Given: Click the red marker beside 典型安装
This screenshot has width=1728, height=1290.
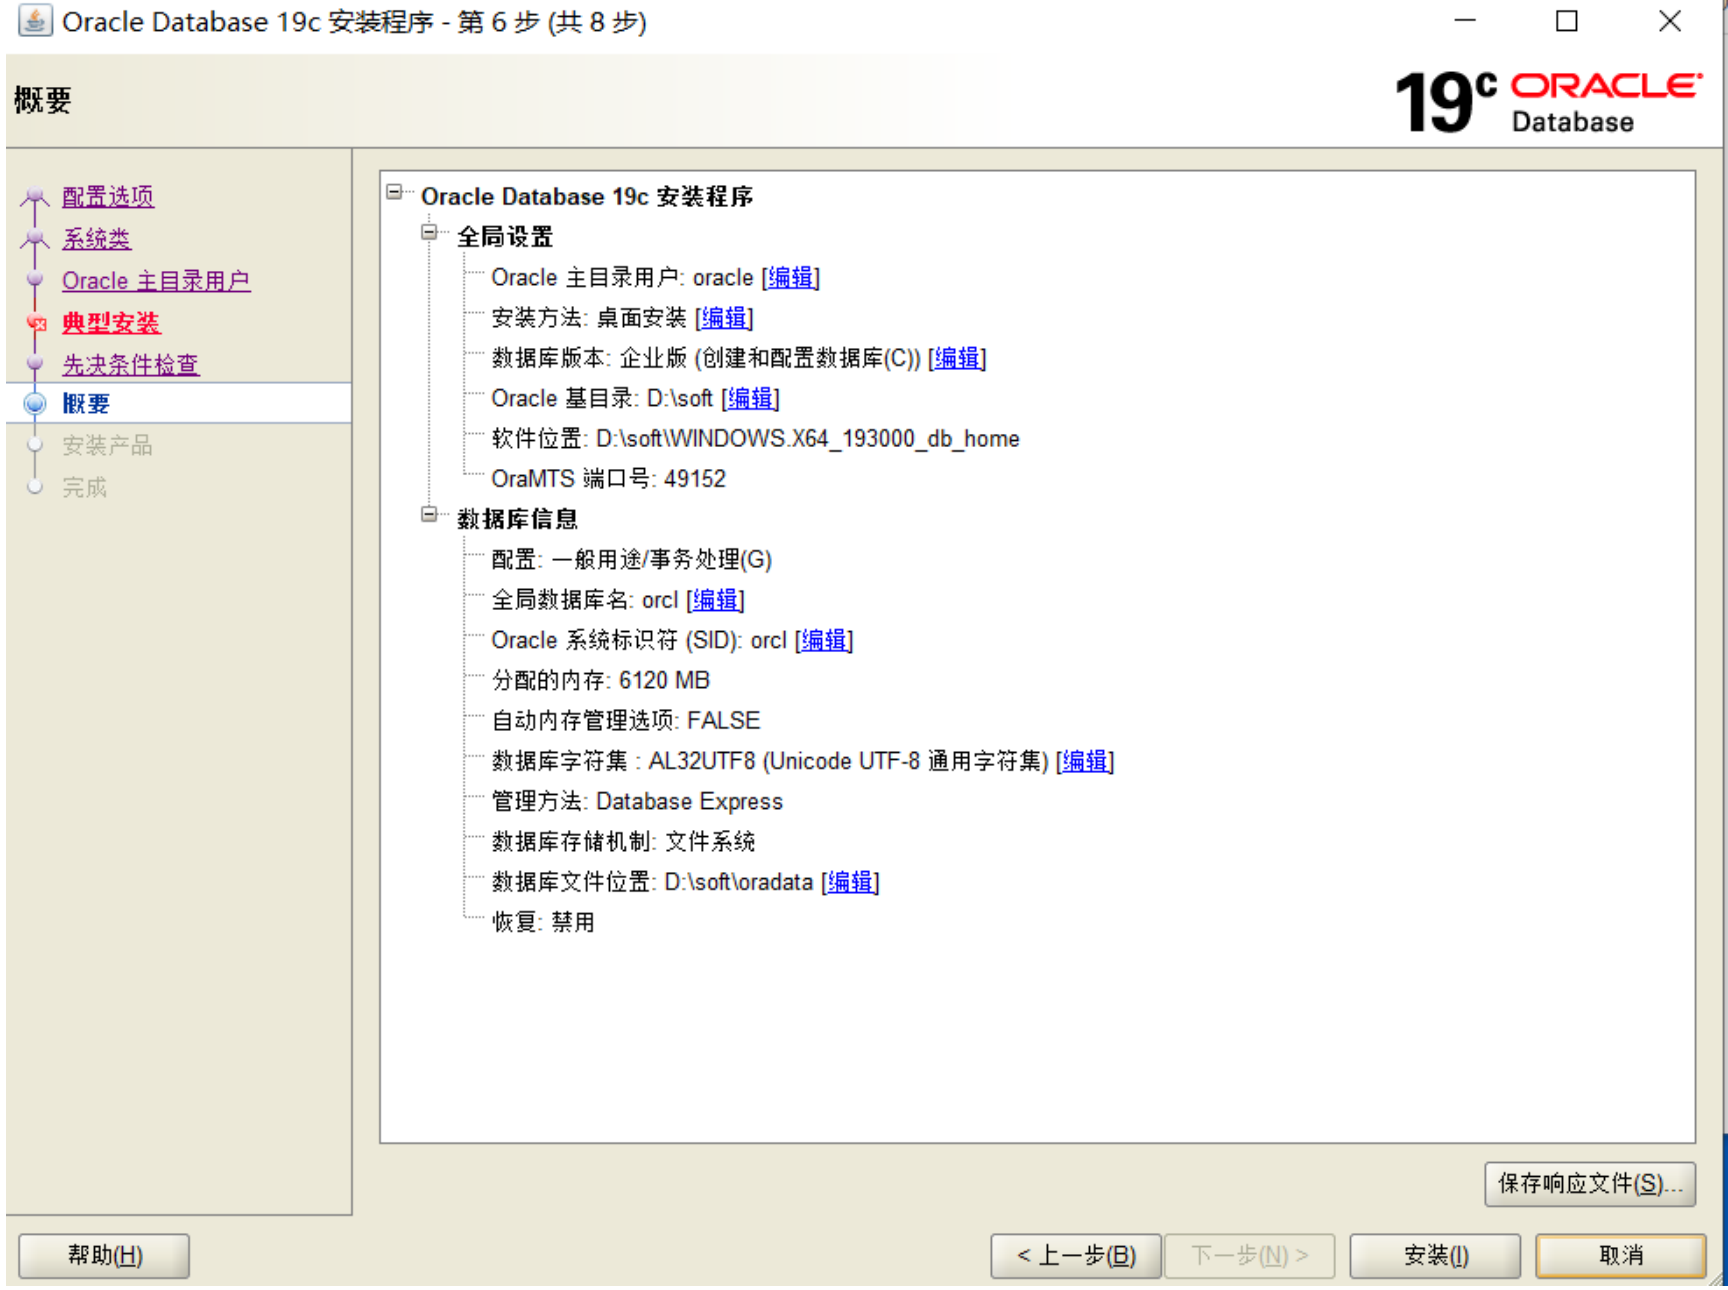Looking at the screenshot, I should coord(36,323).
